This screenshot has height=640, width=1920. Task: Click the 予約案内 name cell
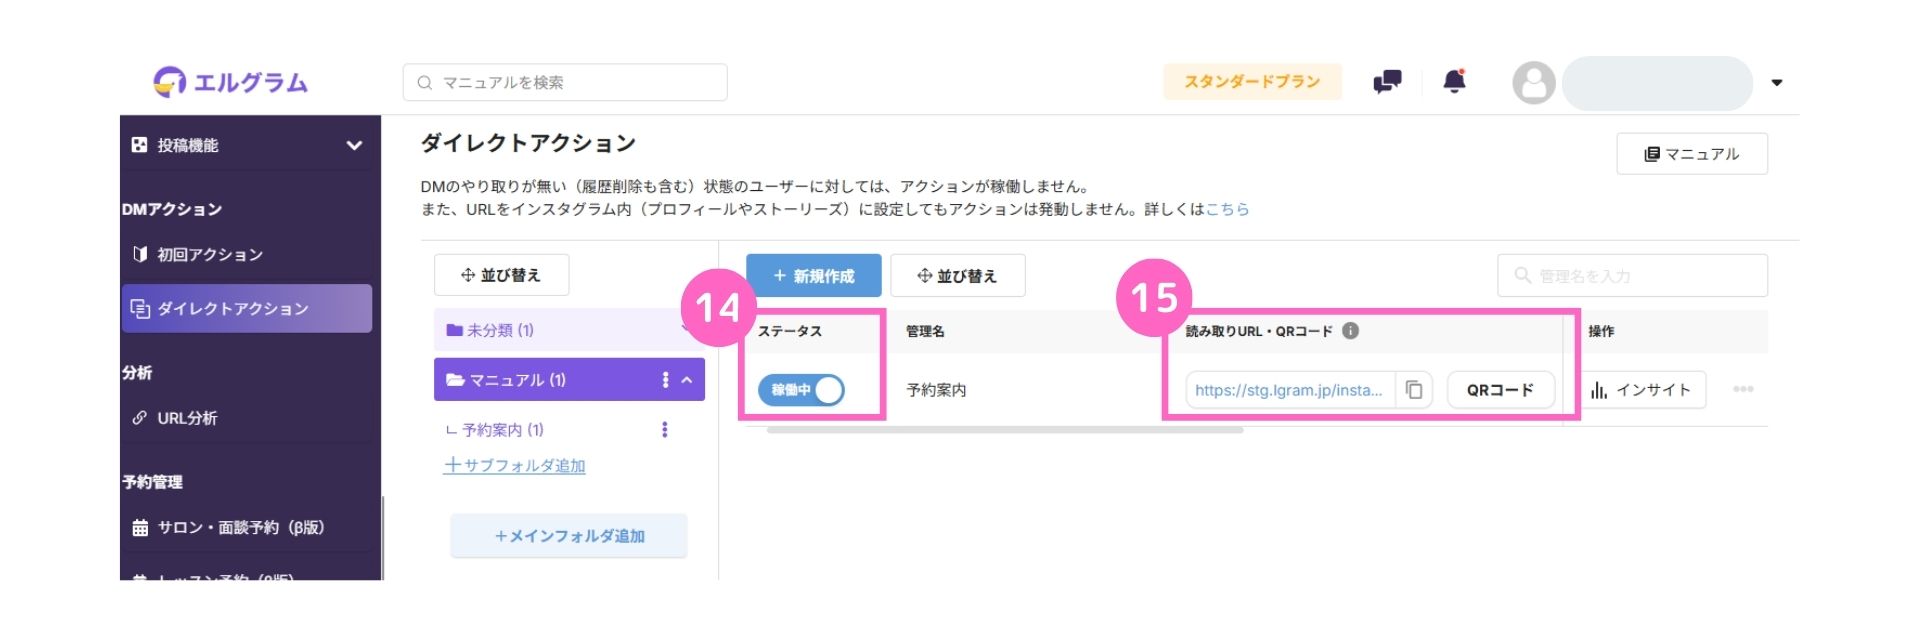(x=936, y=390)
